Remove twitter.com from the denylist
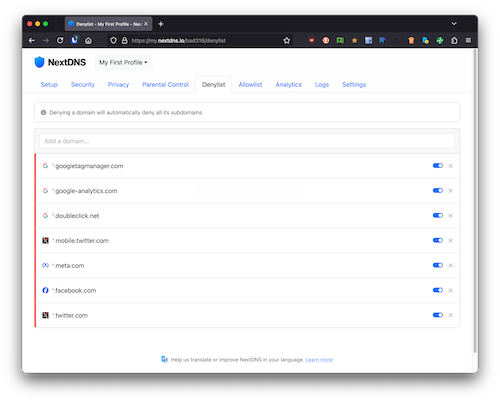 tap(450, 315)
